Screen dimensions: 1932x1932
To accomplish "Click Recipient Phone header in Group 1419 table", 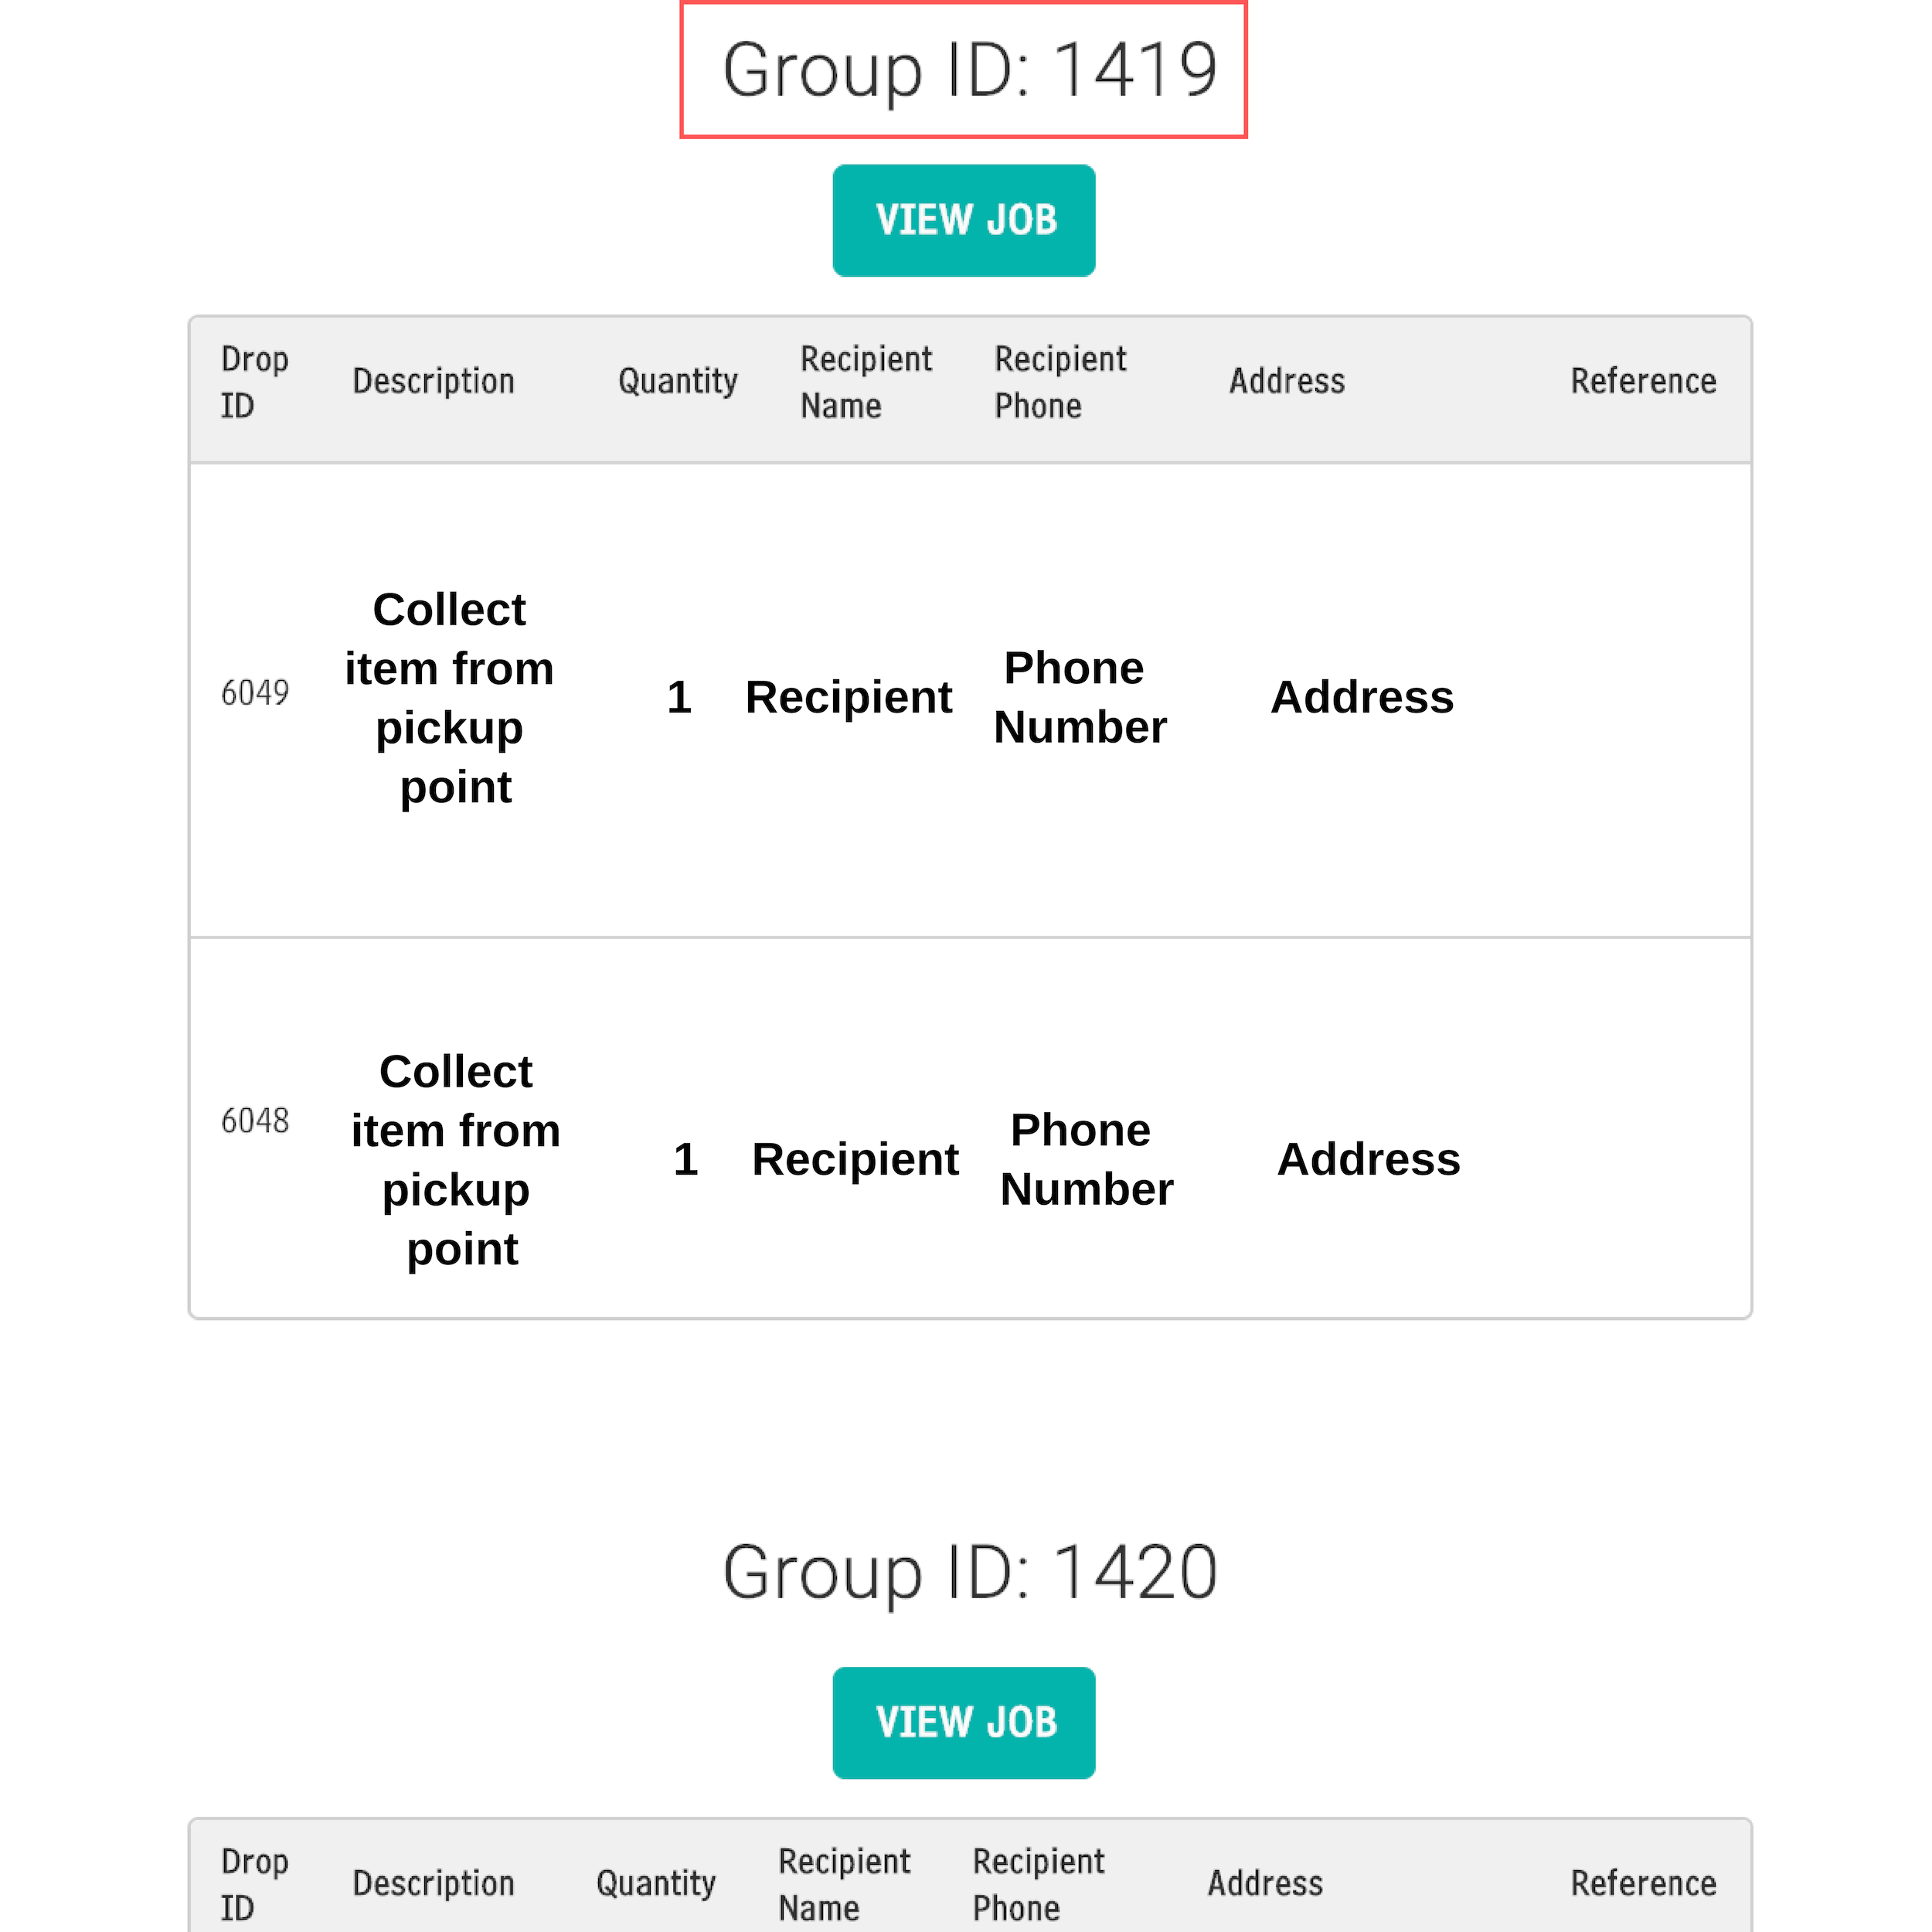I will [x=1059, y=382].
